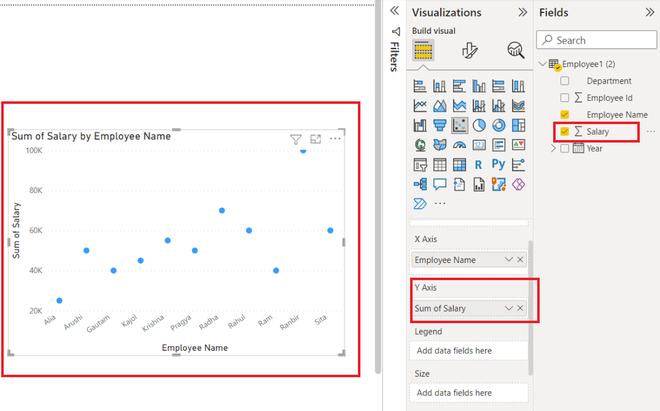The width and height of the screenshot is (660, 411).
Task: Select the Treemap visual
Action: 519,125
